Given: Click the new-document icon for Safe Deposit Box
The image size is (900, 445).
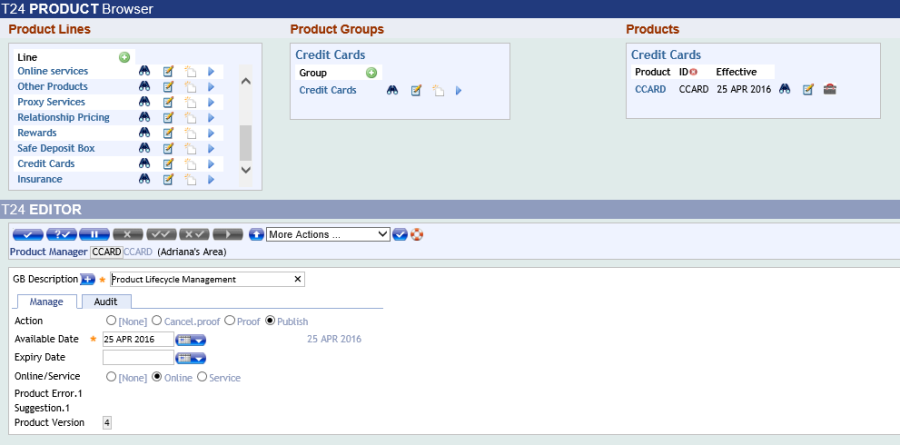Looking at the screenshot, I should pos(190,149).
